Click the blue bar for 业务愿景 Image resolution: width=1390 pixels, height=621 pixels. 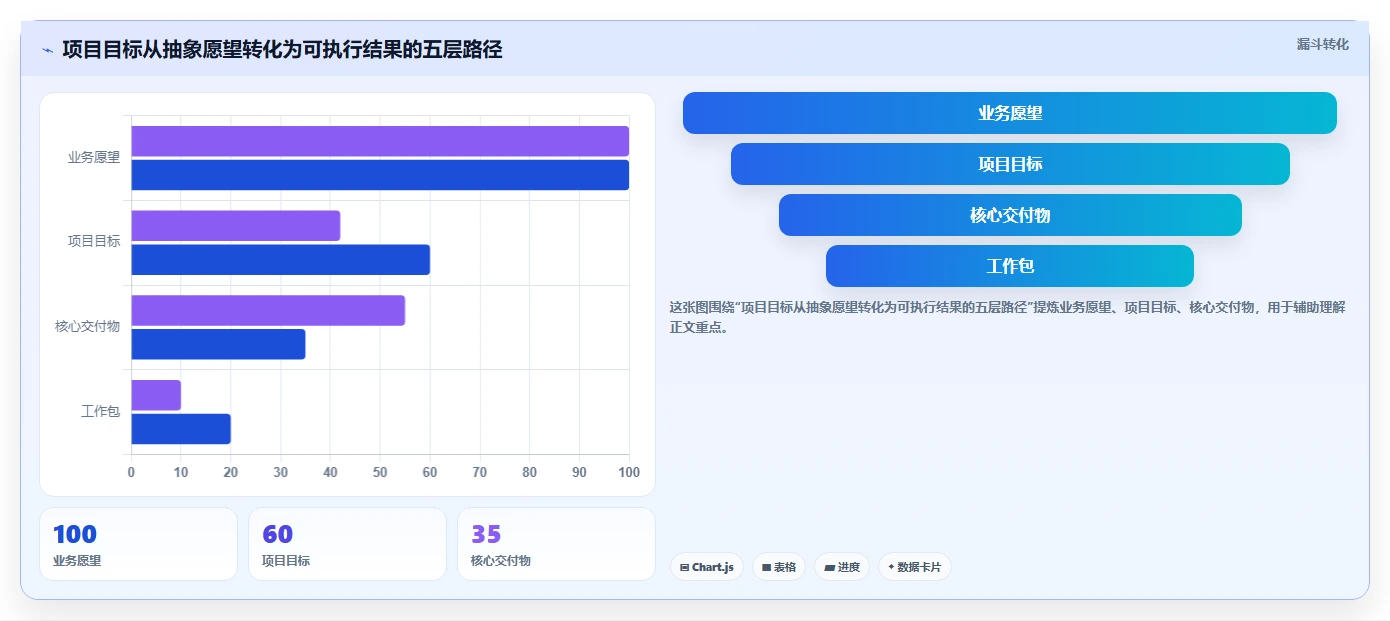380,175
